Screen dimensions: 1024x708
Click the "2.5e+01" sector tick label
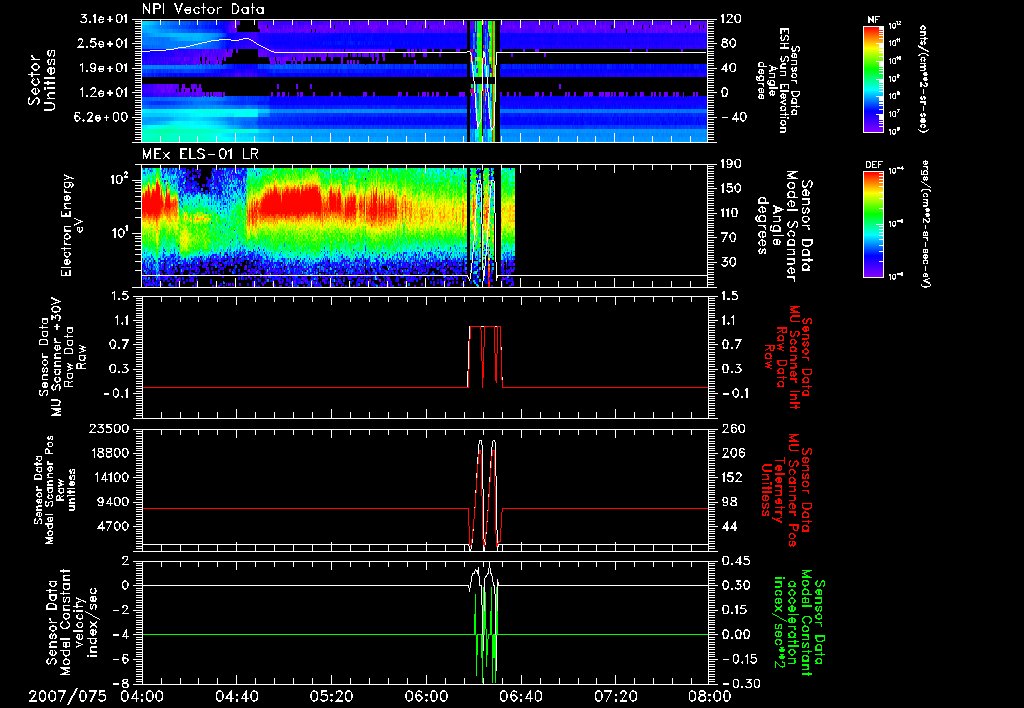[x=104, y=44]
